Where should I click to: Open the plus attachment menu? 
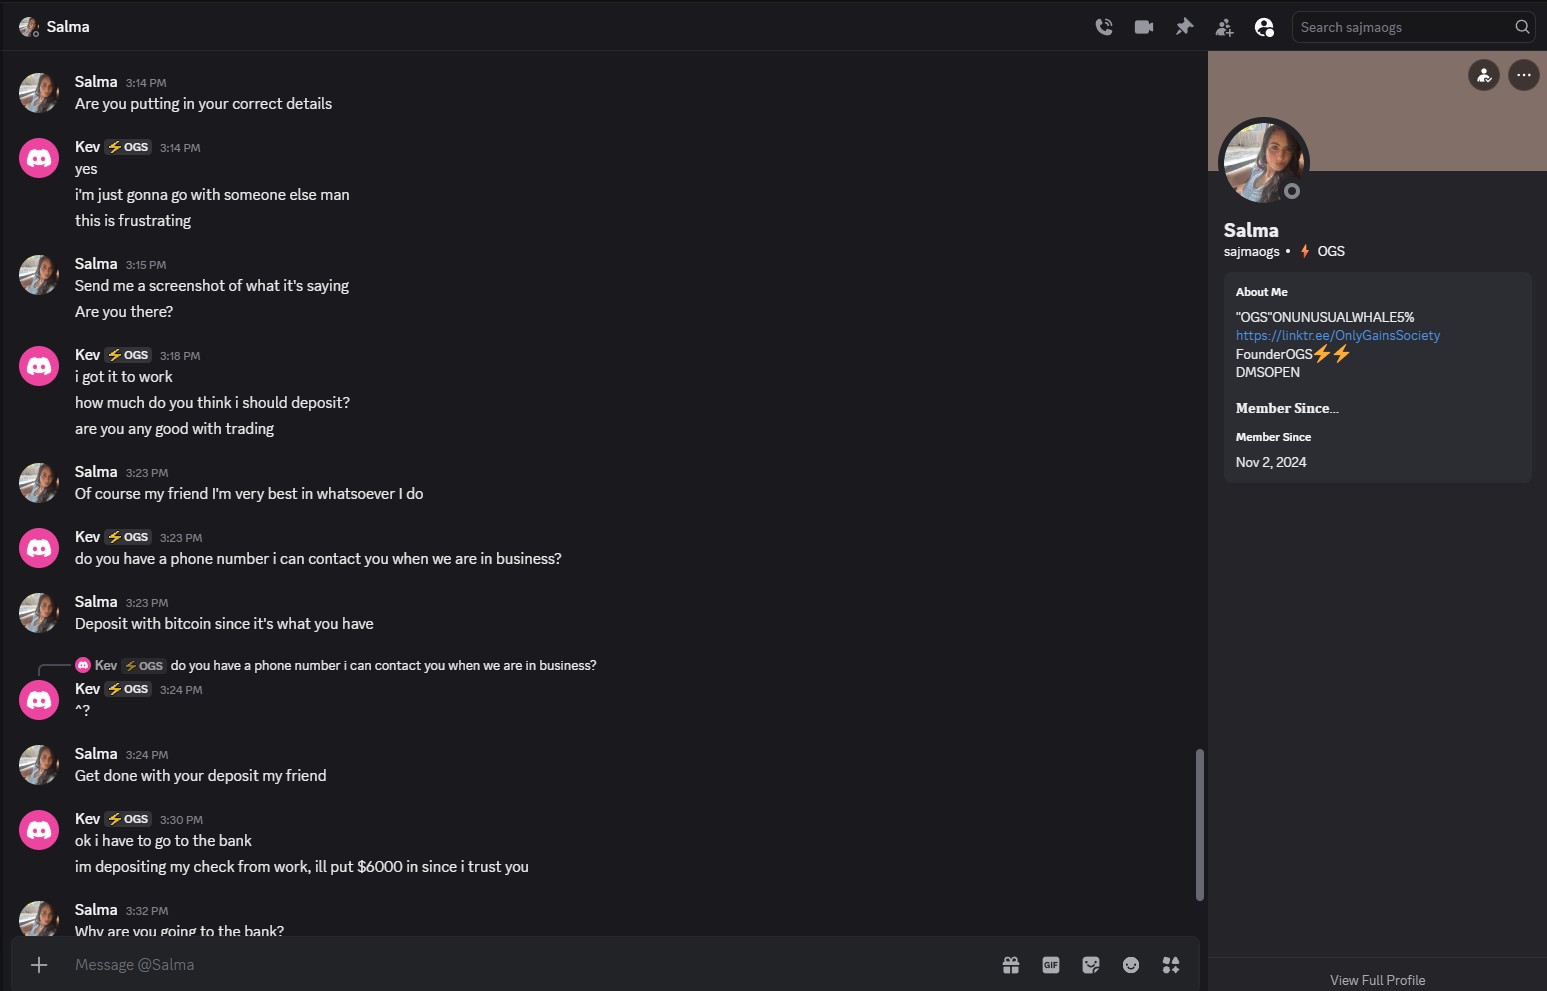tap(39, 965)
